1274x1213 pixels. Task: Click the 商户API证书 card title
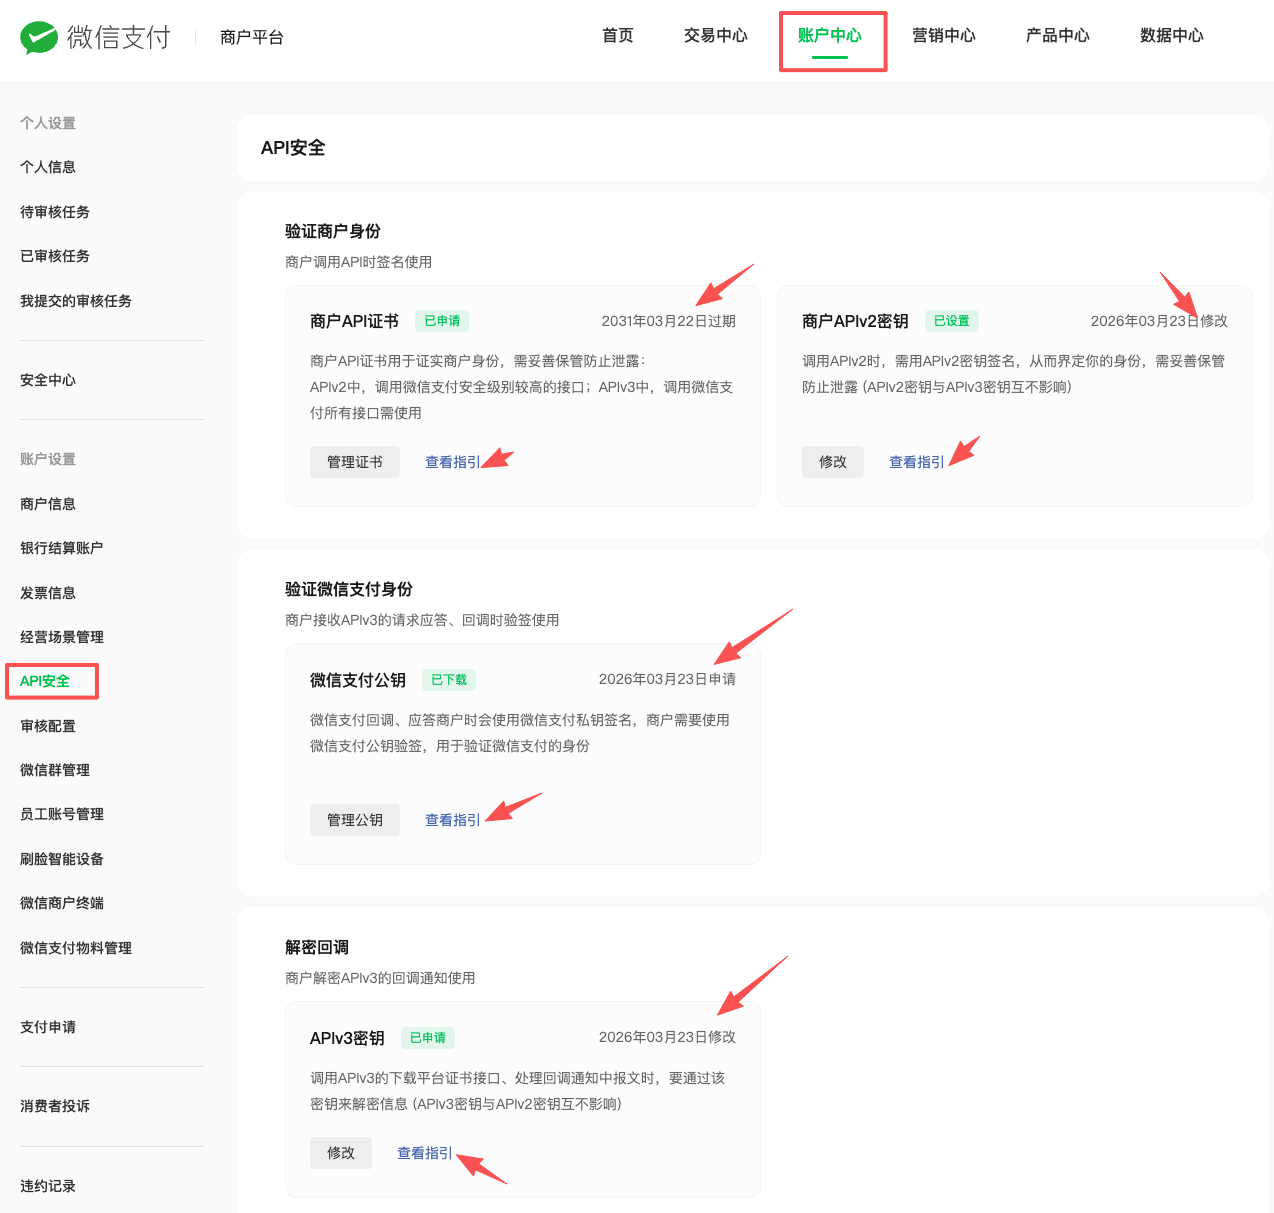pyautogui.click(x=354, y=321)
